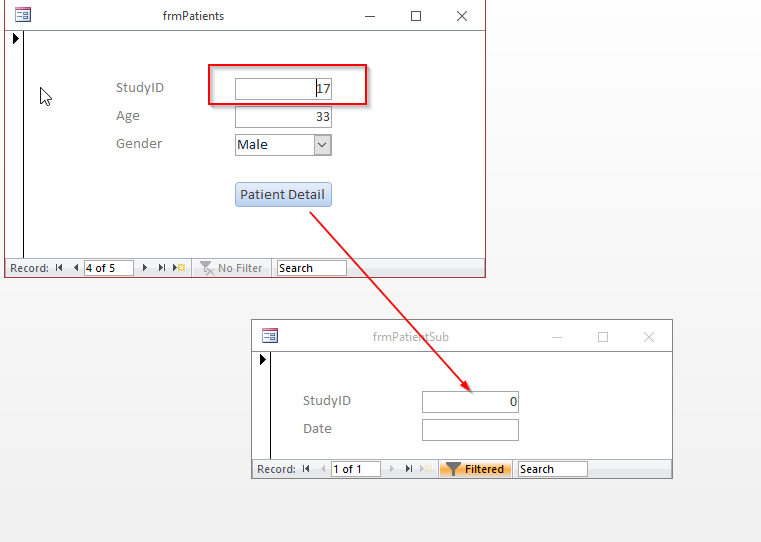Go to previous record in frmPatientSub
761x542 pixels.
point(323,469)
